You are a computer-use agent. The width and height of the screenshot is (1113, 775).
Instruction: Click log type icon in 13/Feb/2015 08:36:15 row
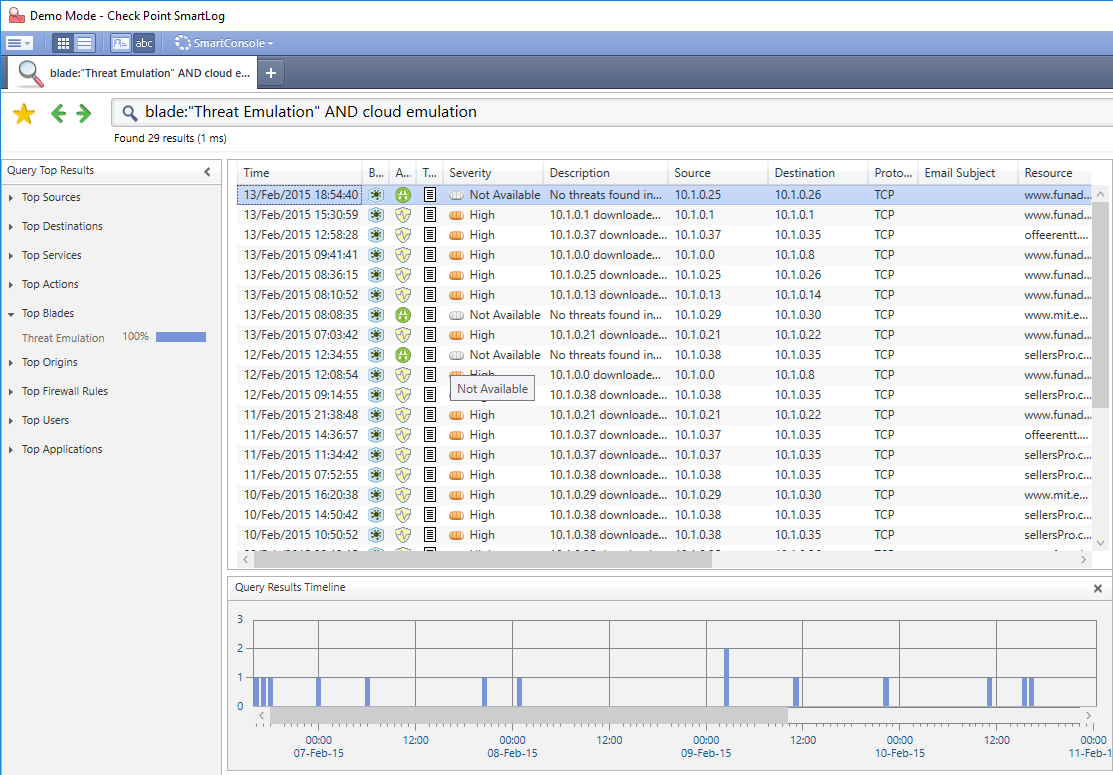[429, 275]
